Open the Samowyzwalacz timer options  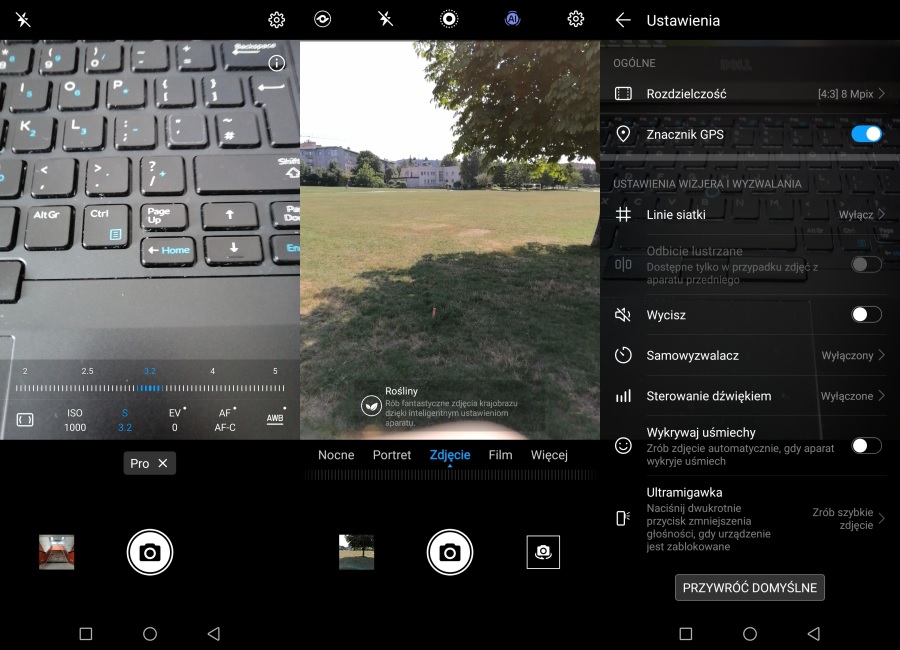(750, 355)
